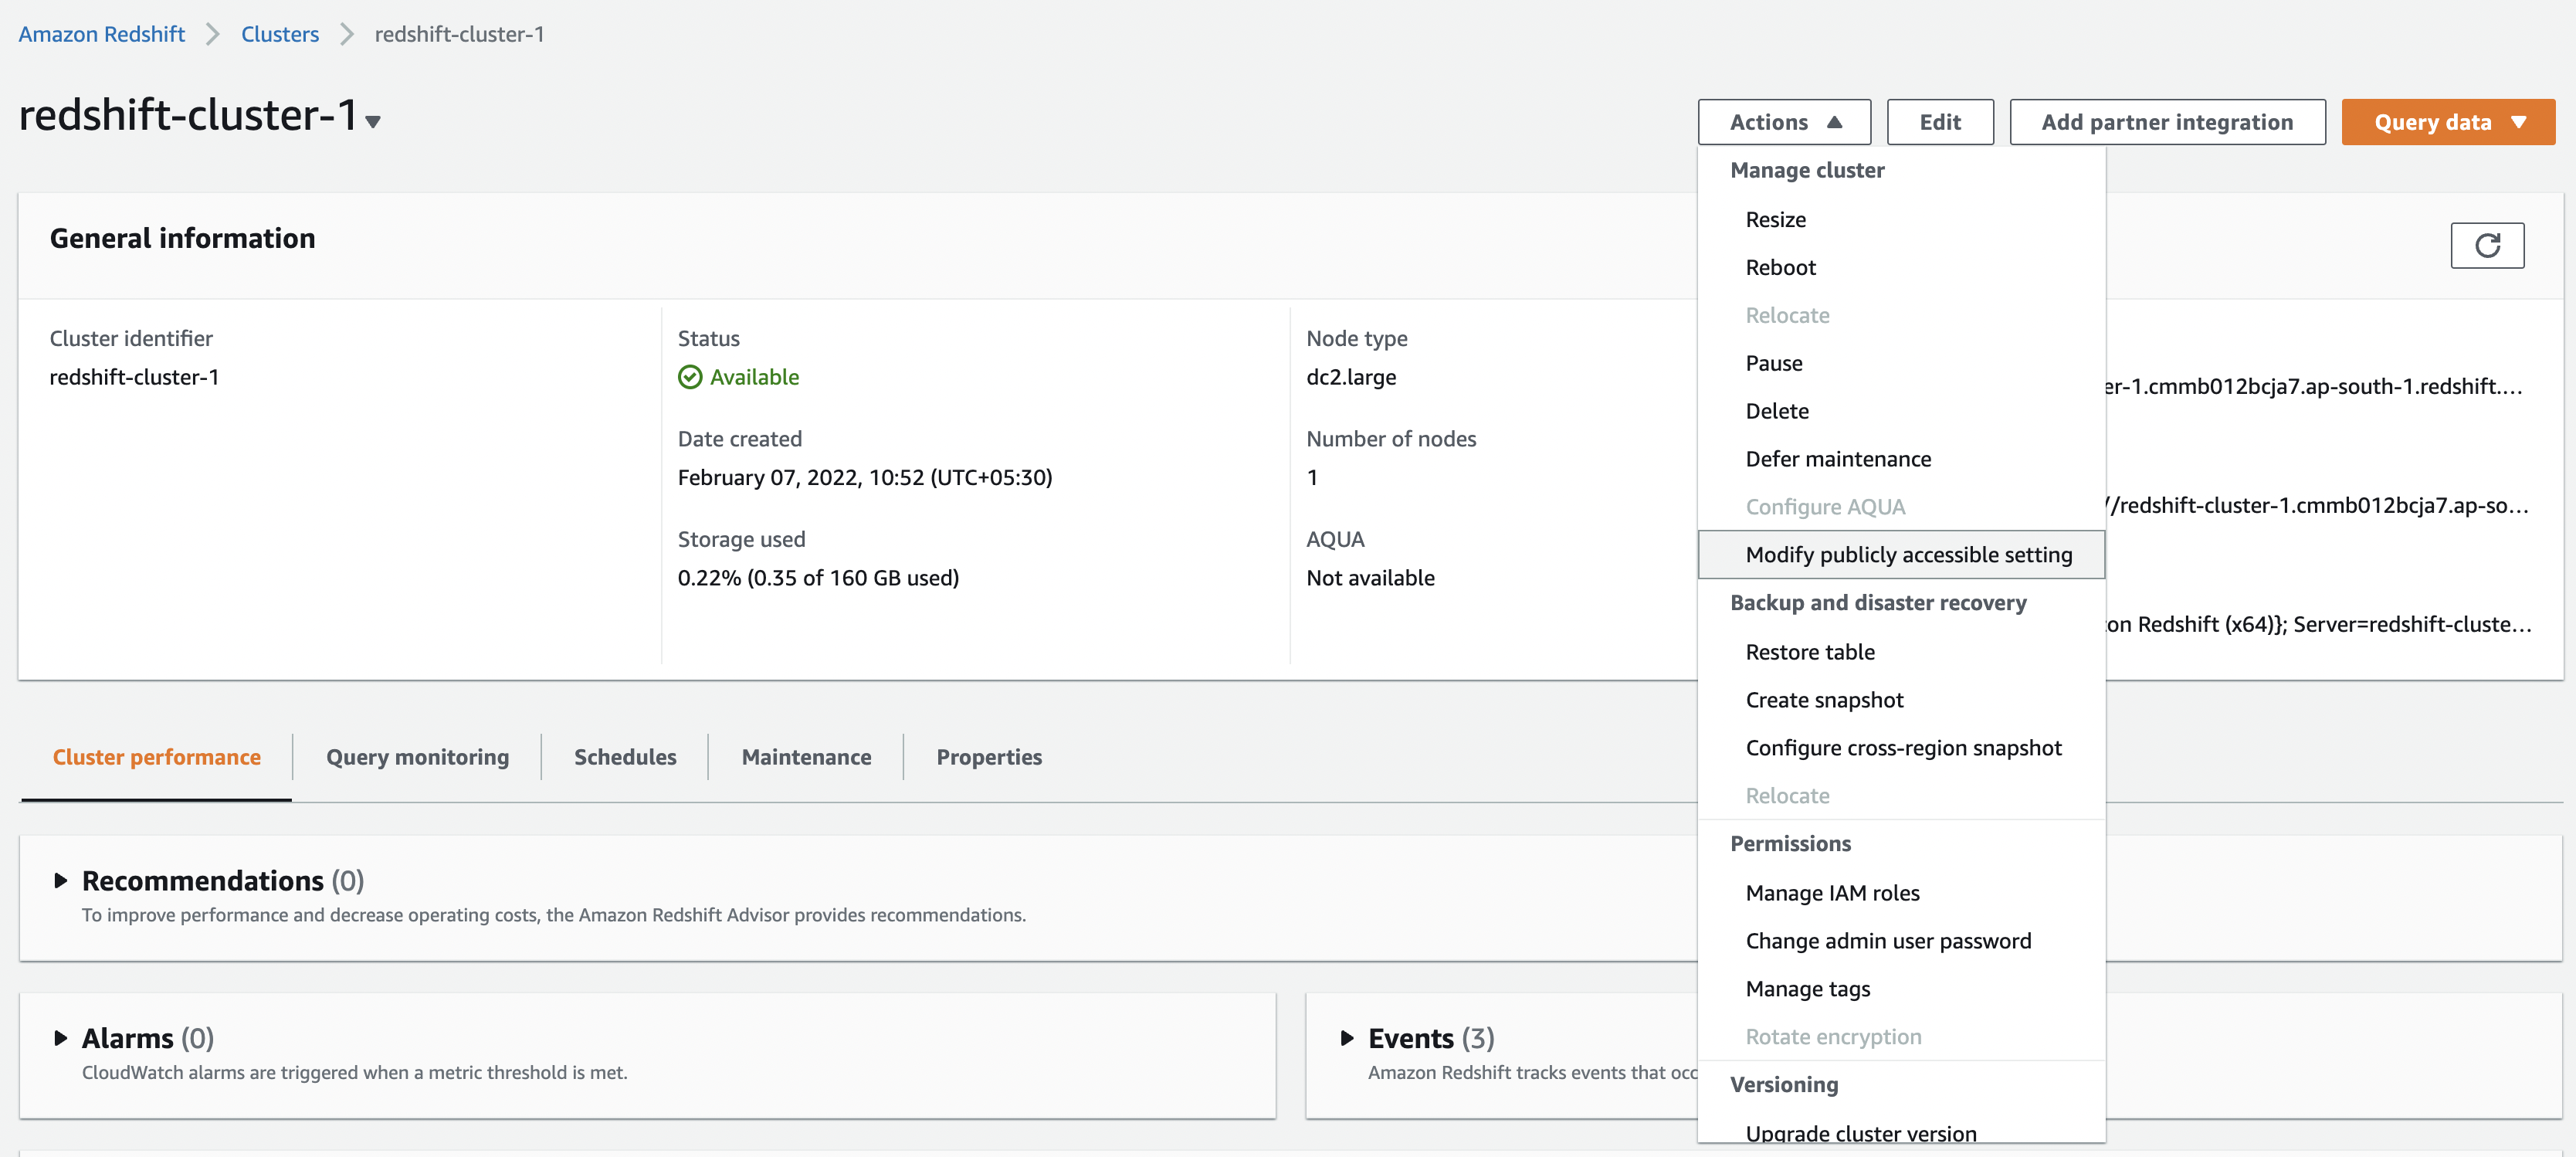This screenshot has height=1157, width=2576.
Task: Collapse the Actions dropdown menu
Action: tap(1783, 122)
